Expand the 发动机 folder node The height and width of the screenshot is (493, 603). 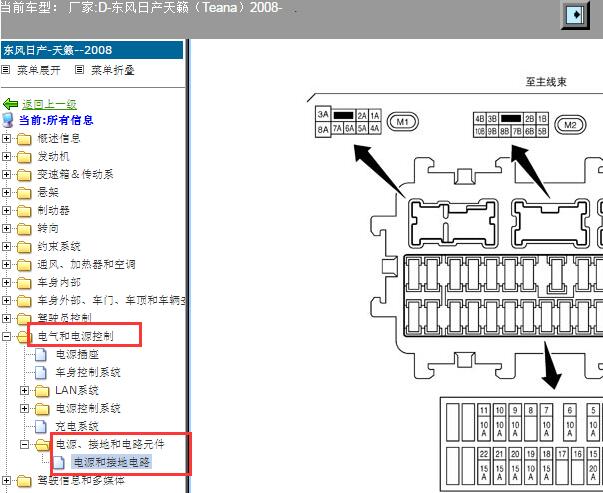(6, 157)
